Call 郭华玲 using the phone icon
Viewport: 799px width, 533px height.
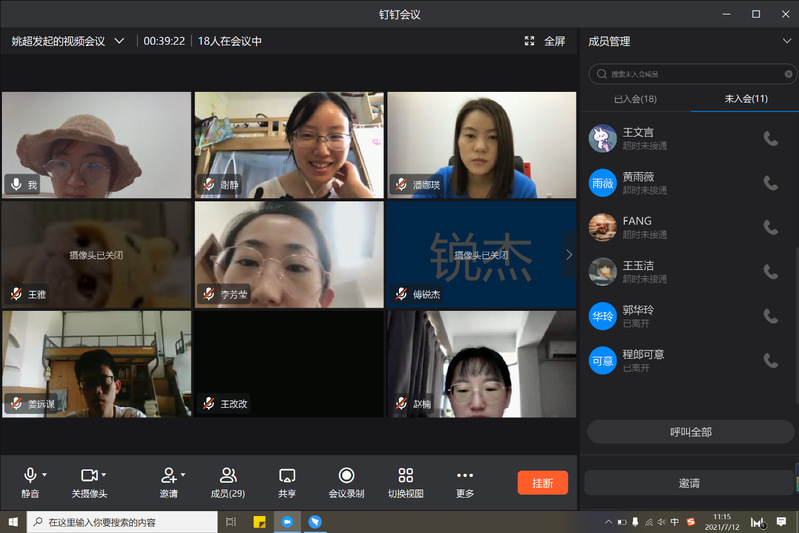click(770, 316)
